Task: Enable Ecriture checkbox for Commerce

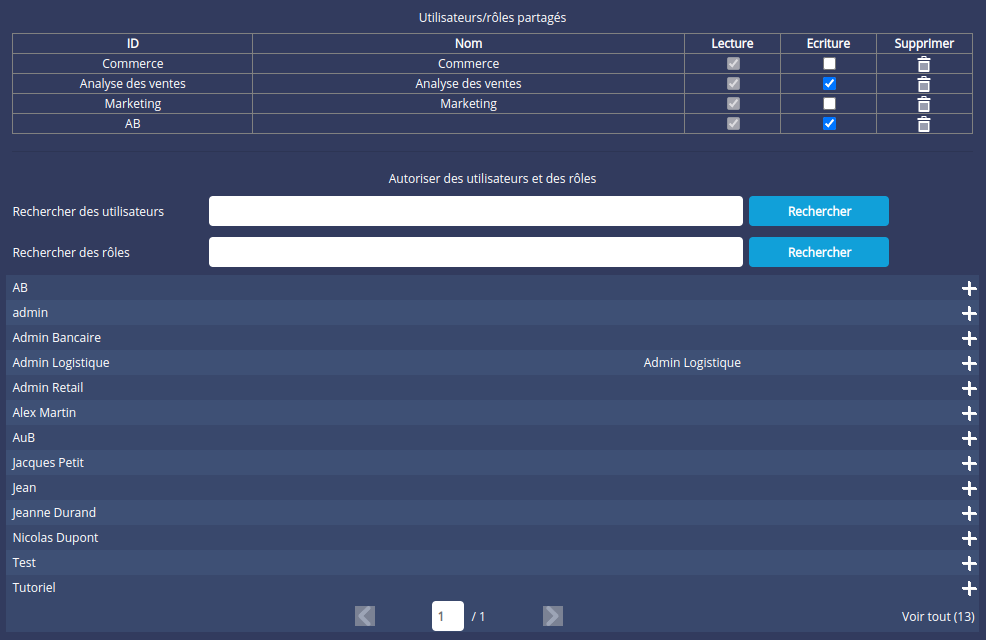Action: (x=829, y=64)
